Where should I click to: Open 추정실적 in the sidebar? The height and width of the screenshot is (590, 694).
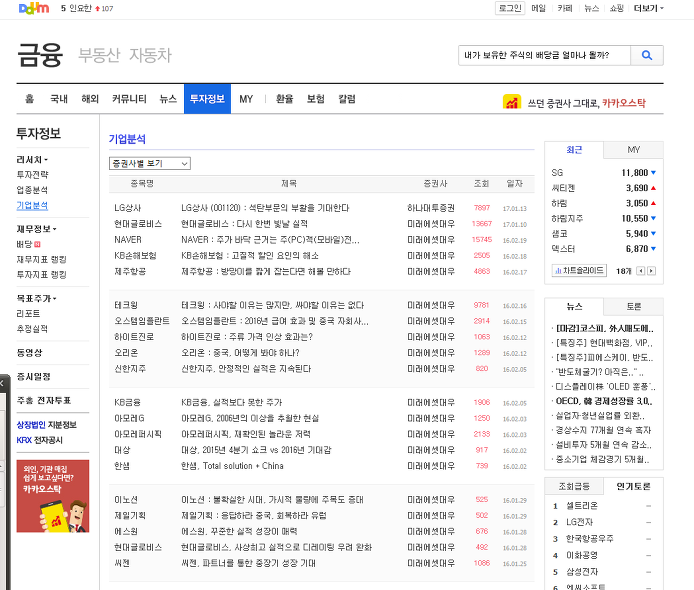coord(32,329)
